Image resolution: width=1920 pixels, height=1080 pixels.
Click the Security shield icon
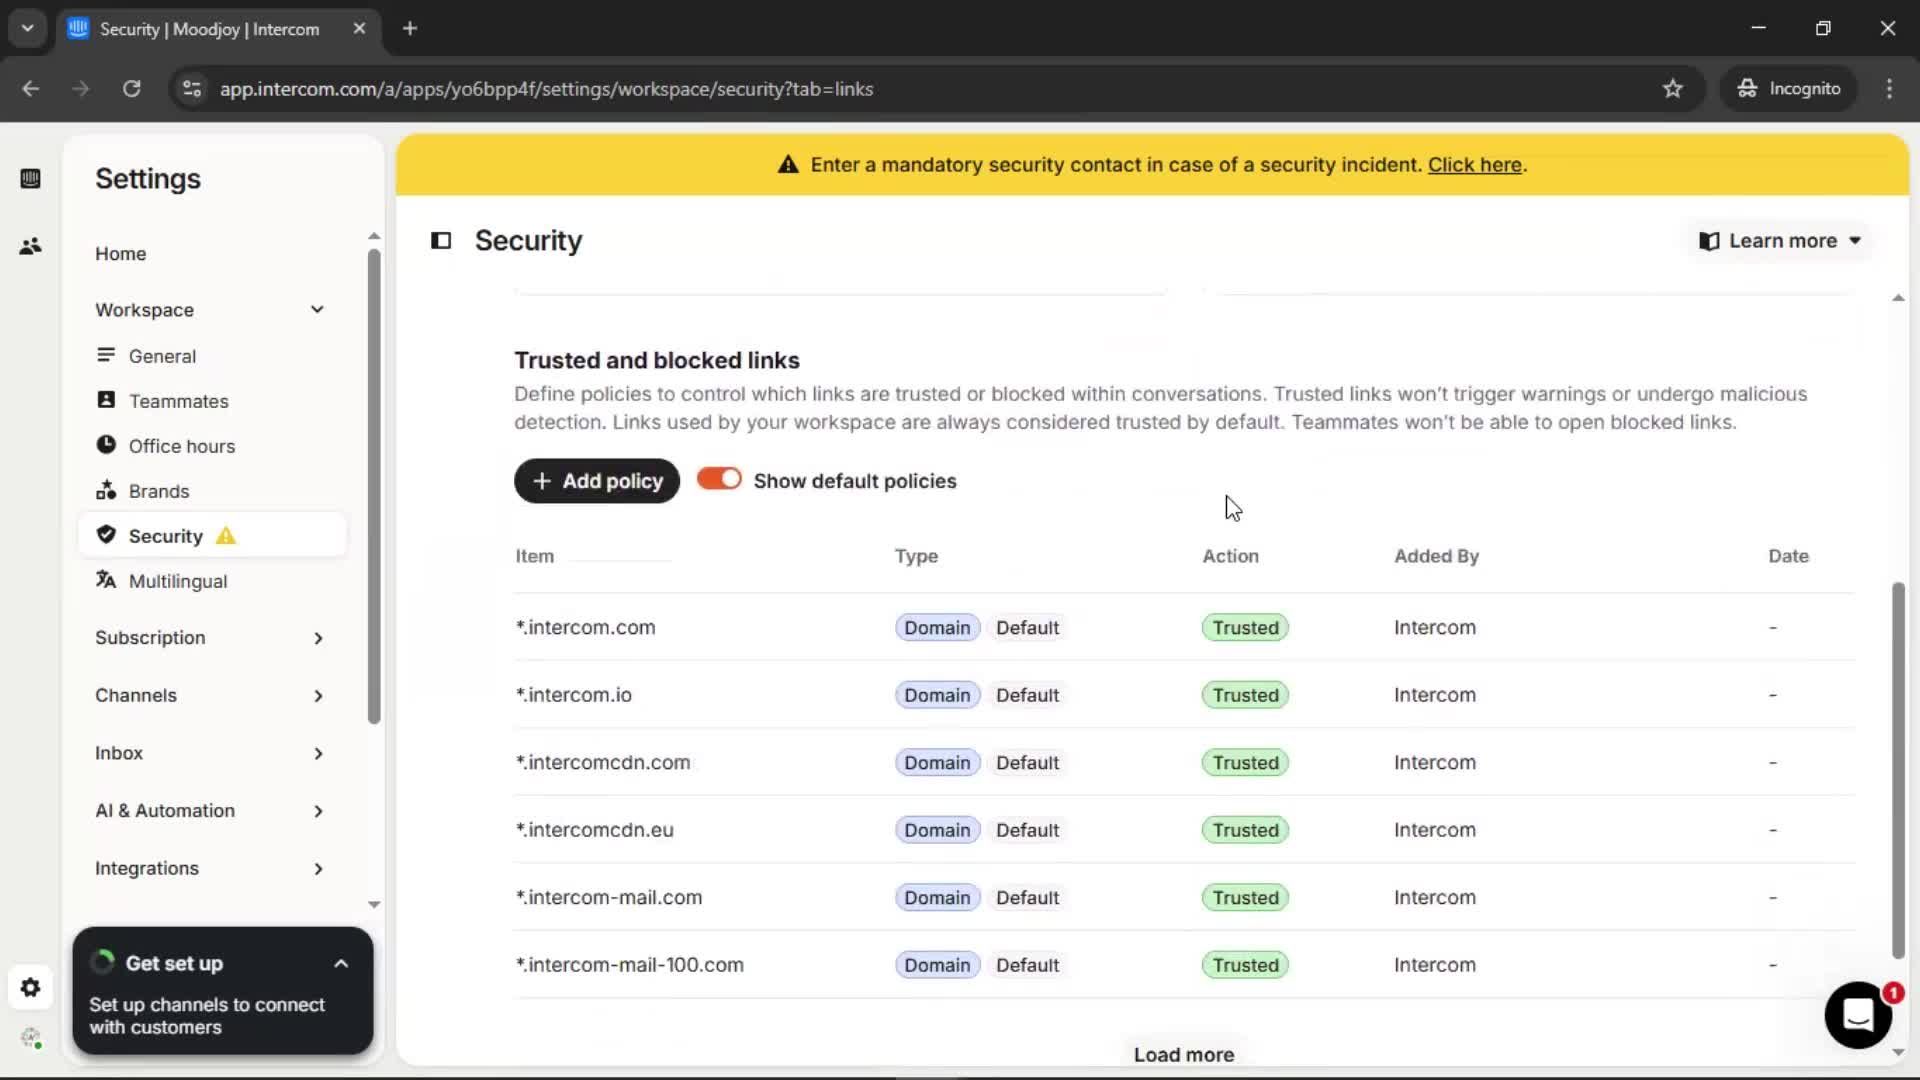click(106, 535)
